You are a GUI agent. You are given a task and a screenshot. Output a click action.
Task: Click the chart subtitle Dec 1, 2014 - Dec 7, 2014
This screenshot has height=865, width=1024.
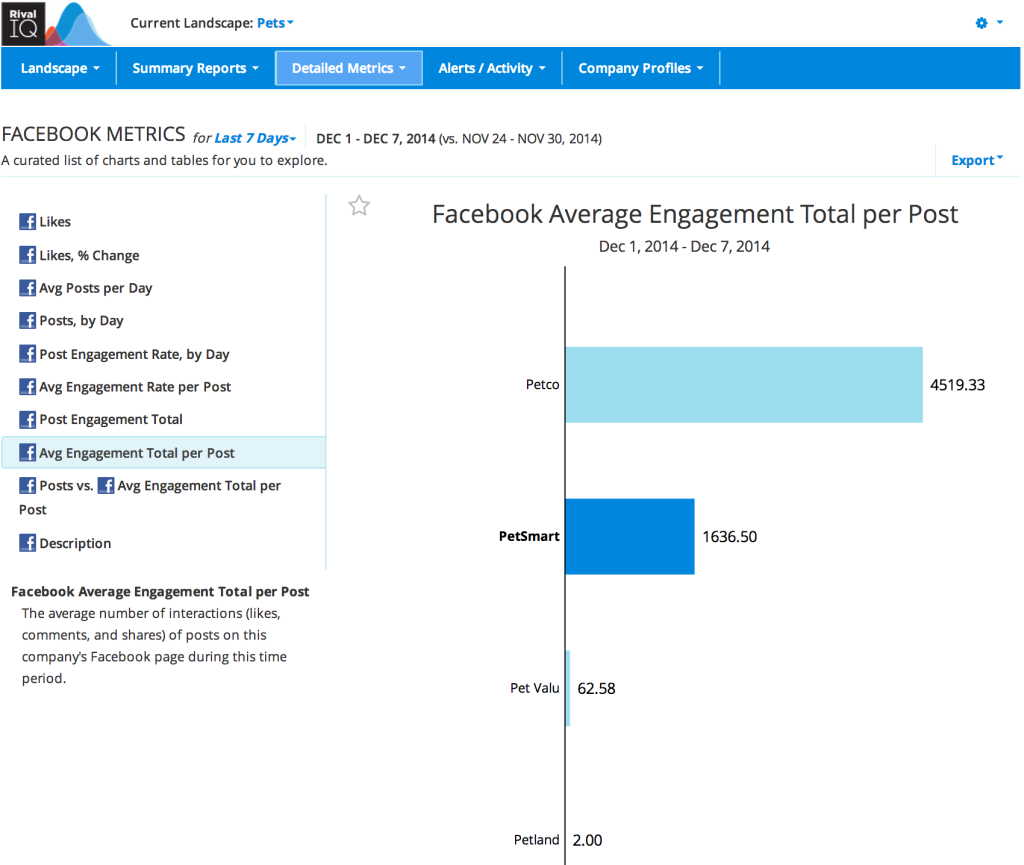[x=684, y=246]
